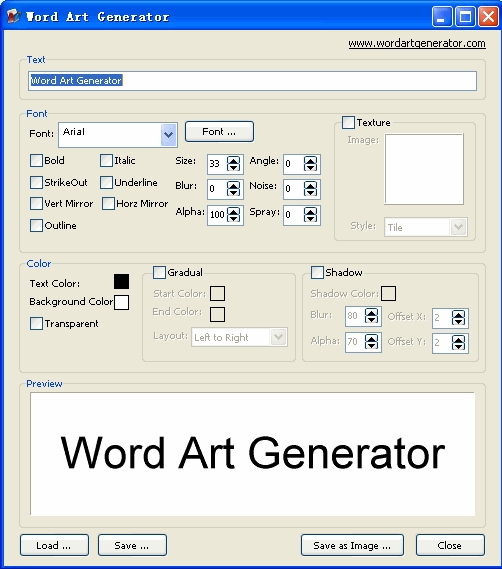
Task: Pick the Background Color white swatch
Action: [122, 302]
